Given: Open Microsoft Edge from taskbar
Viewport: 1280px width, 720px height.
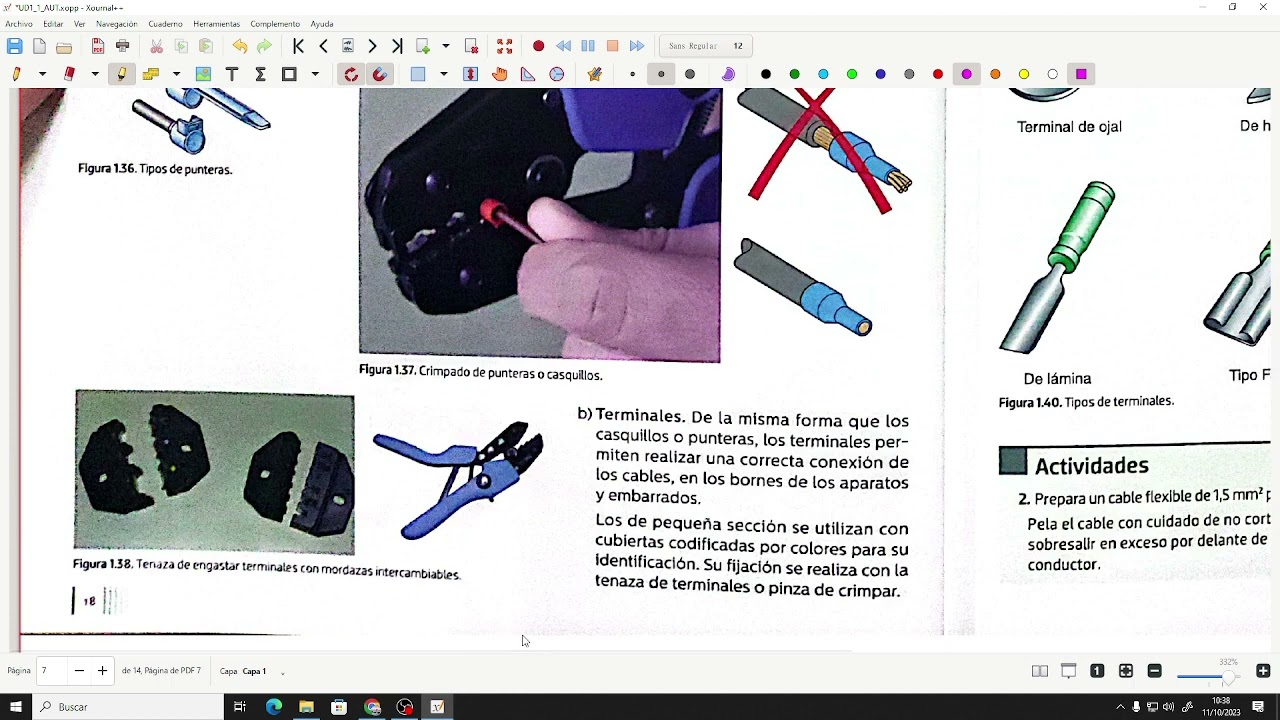Looking at the screenshot, I should [x=274, y=707].
